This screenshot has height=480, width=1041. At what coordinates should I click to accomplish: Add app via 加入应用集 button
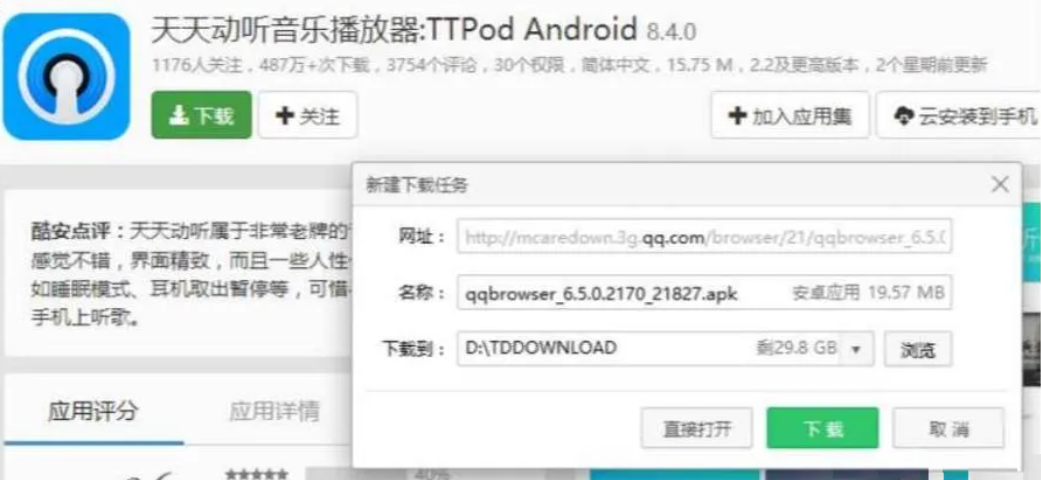tap(790, 116)
